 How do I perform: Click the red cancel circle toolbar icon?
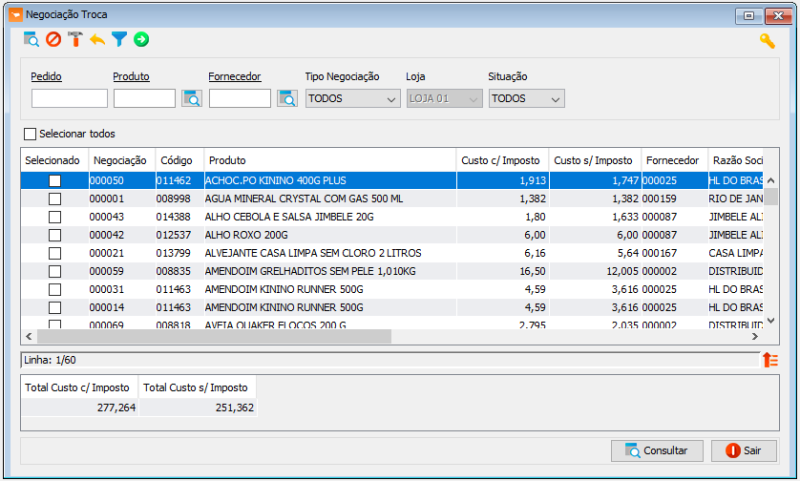[x=54, y=39]
